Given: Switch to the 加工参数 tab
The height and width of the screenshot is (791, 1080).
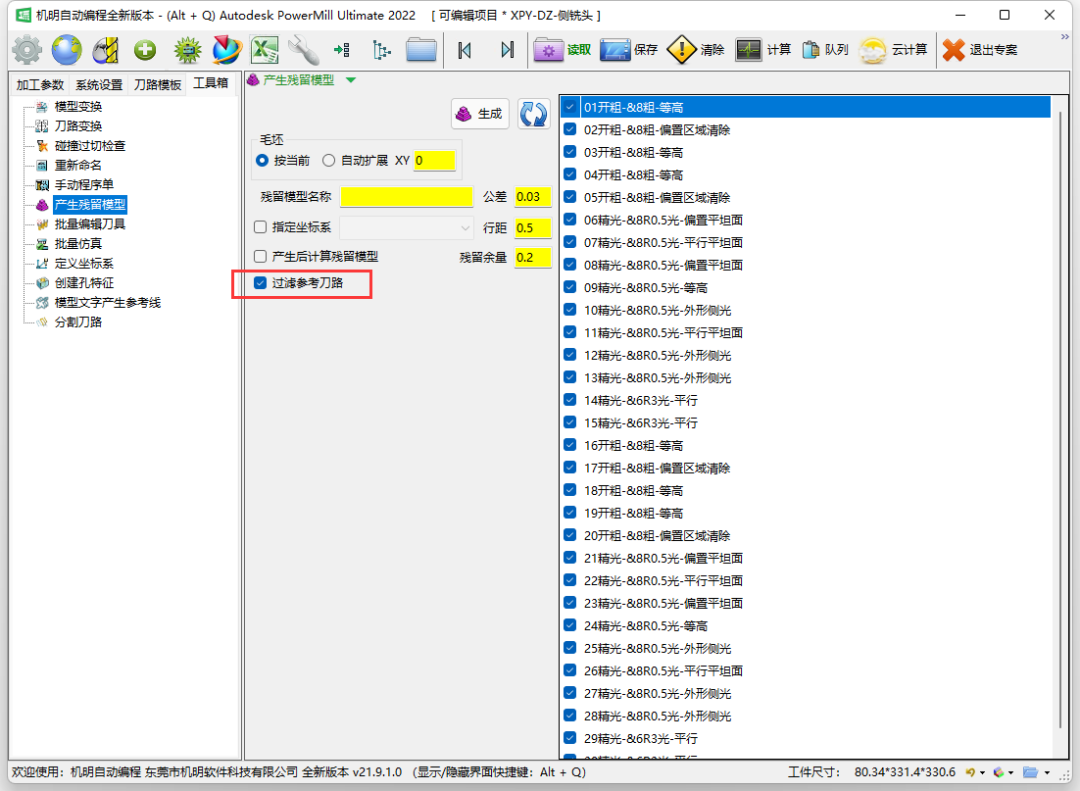Looking at the screenshot, I should coord(40,85).
